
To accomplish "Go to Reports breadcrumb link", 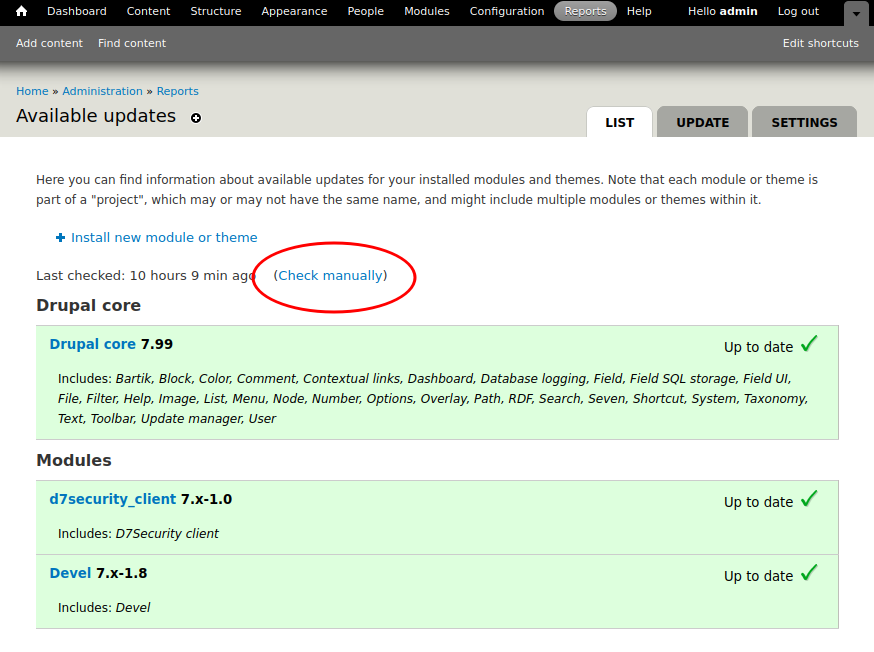I will pyautogui.click(x=177, y=91).
